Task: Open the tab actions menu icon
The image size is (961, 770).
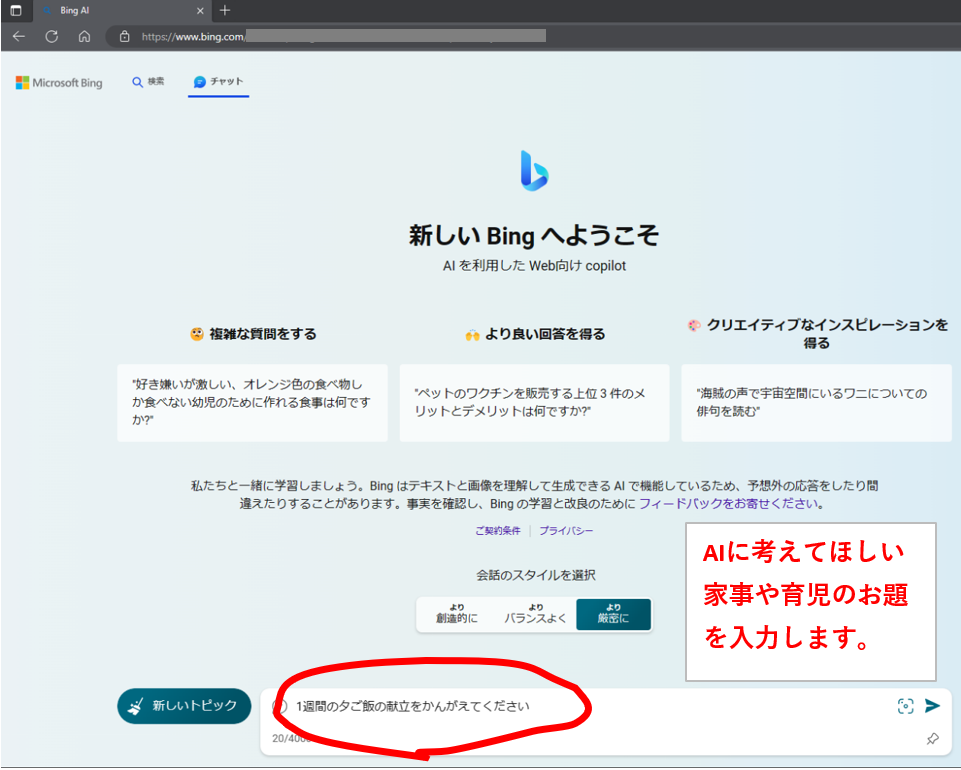Action: tap(16, 10)
